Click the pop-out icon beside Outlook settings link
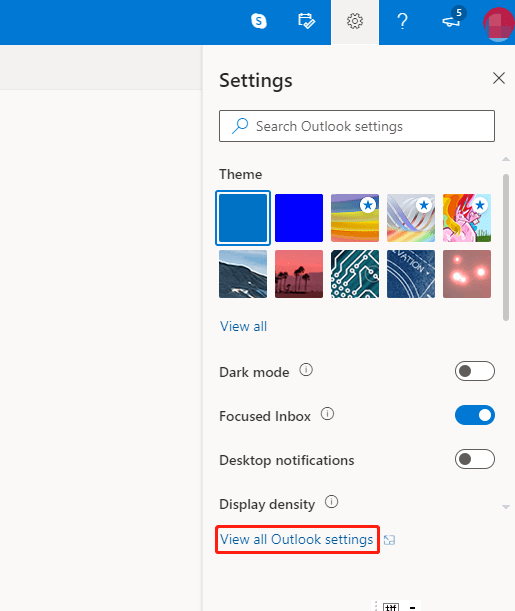The image size is (515, 611). tap(389, 540)
